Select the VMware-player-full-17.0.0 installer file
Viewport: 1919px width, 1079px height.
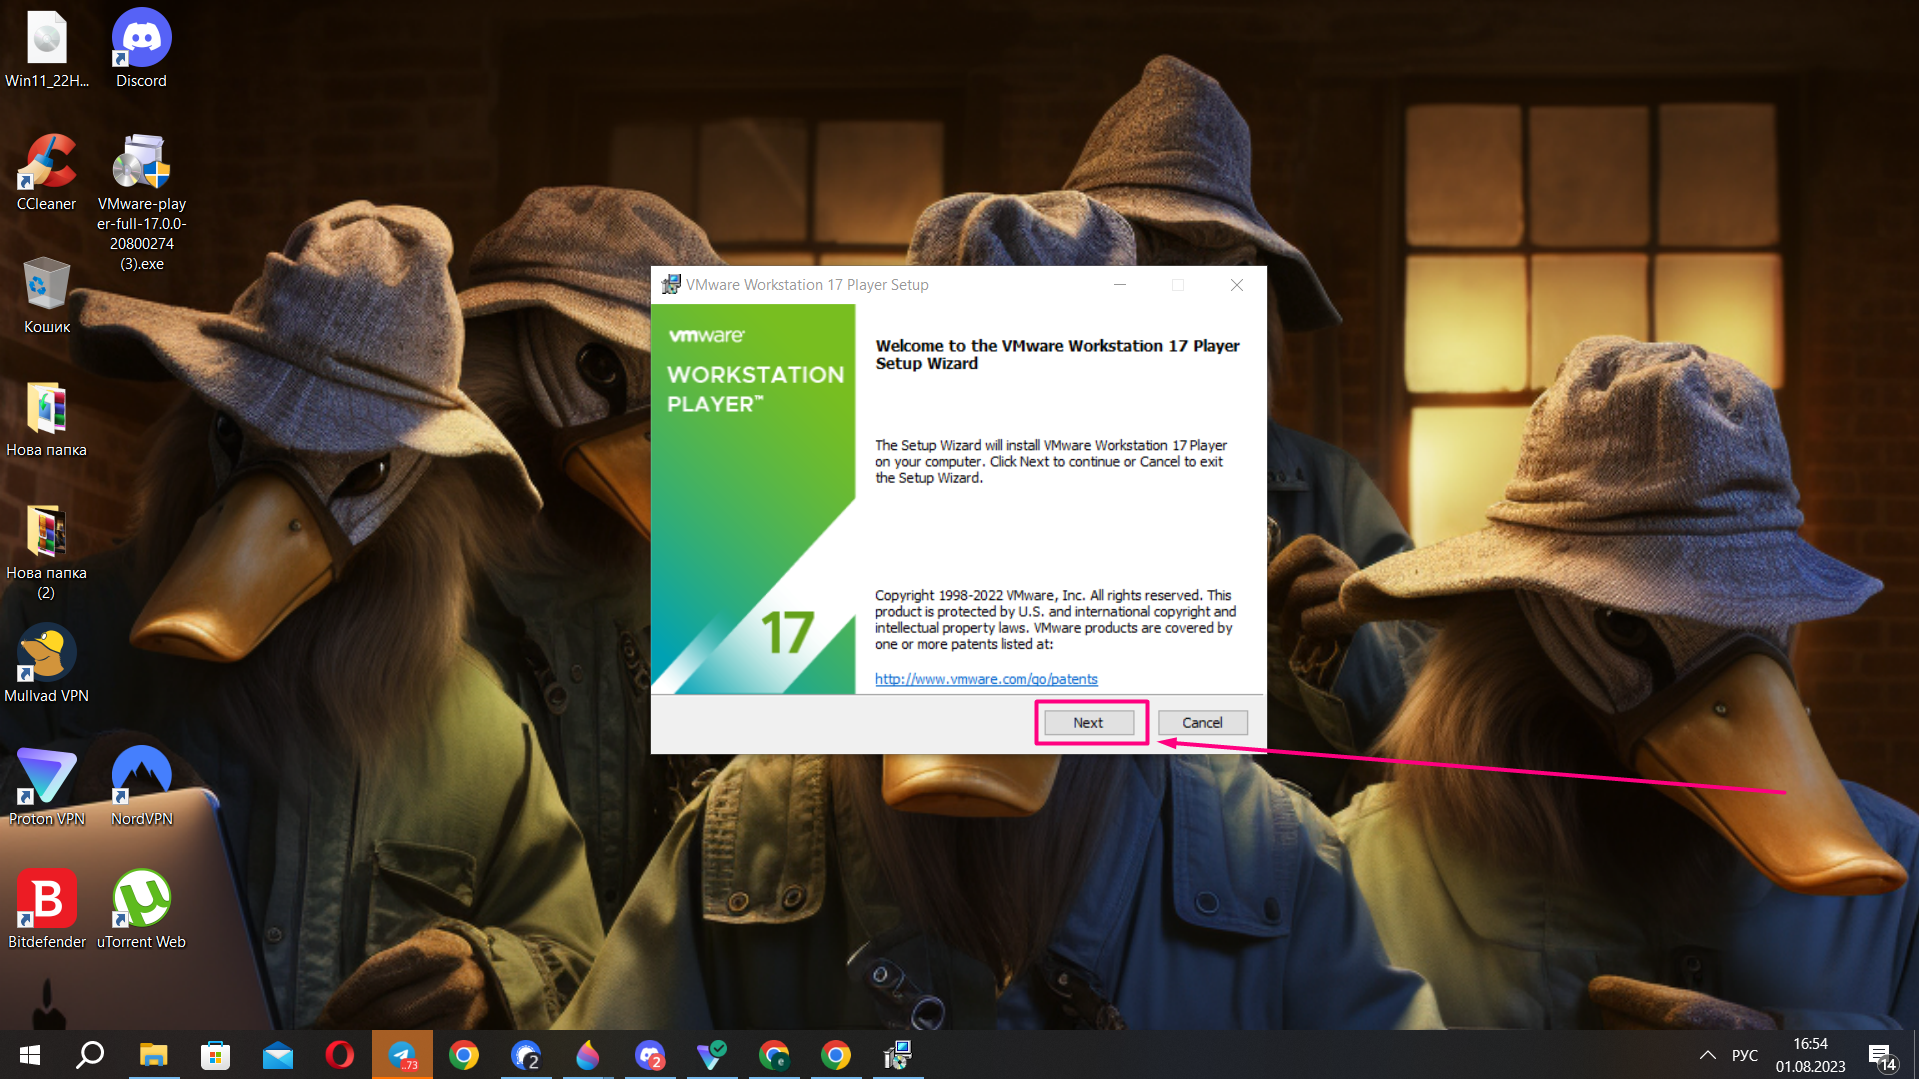(x=141, y=202)
